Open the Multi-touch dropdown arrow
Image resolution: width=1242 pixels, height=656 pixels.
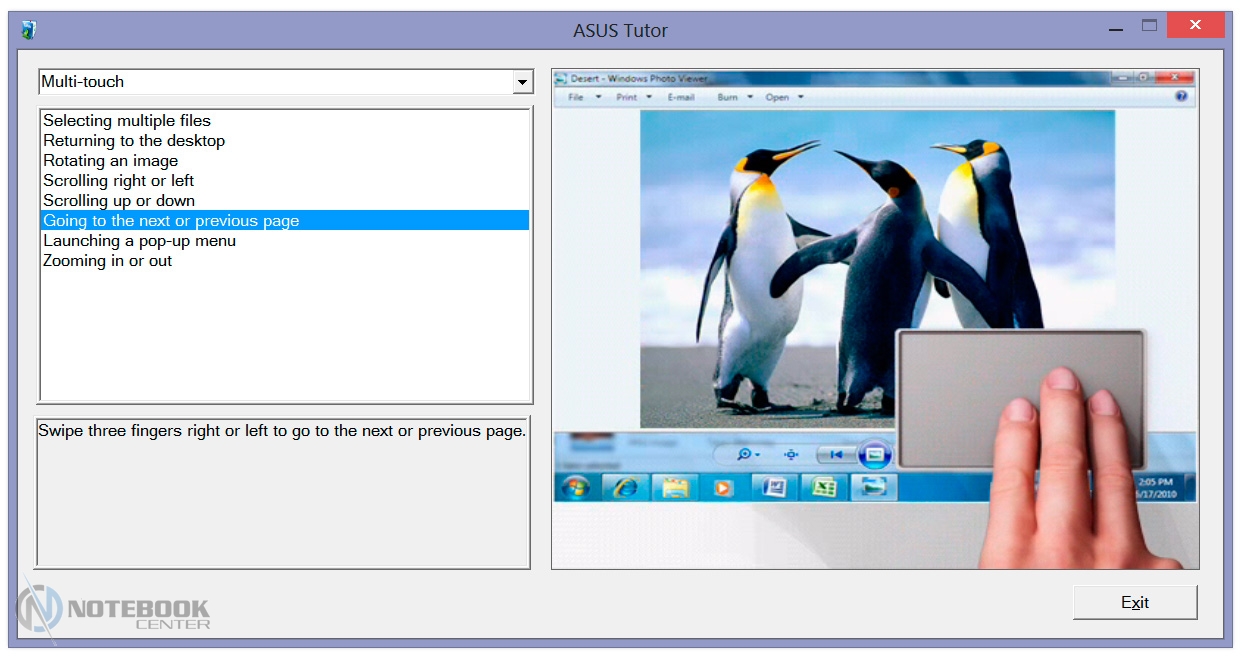[522, 82]
